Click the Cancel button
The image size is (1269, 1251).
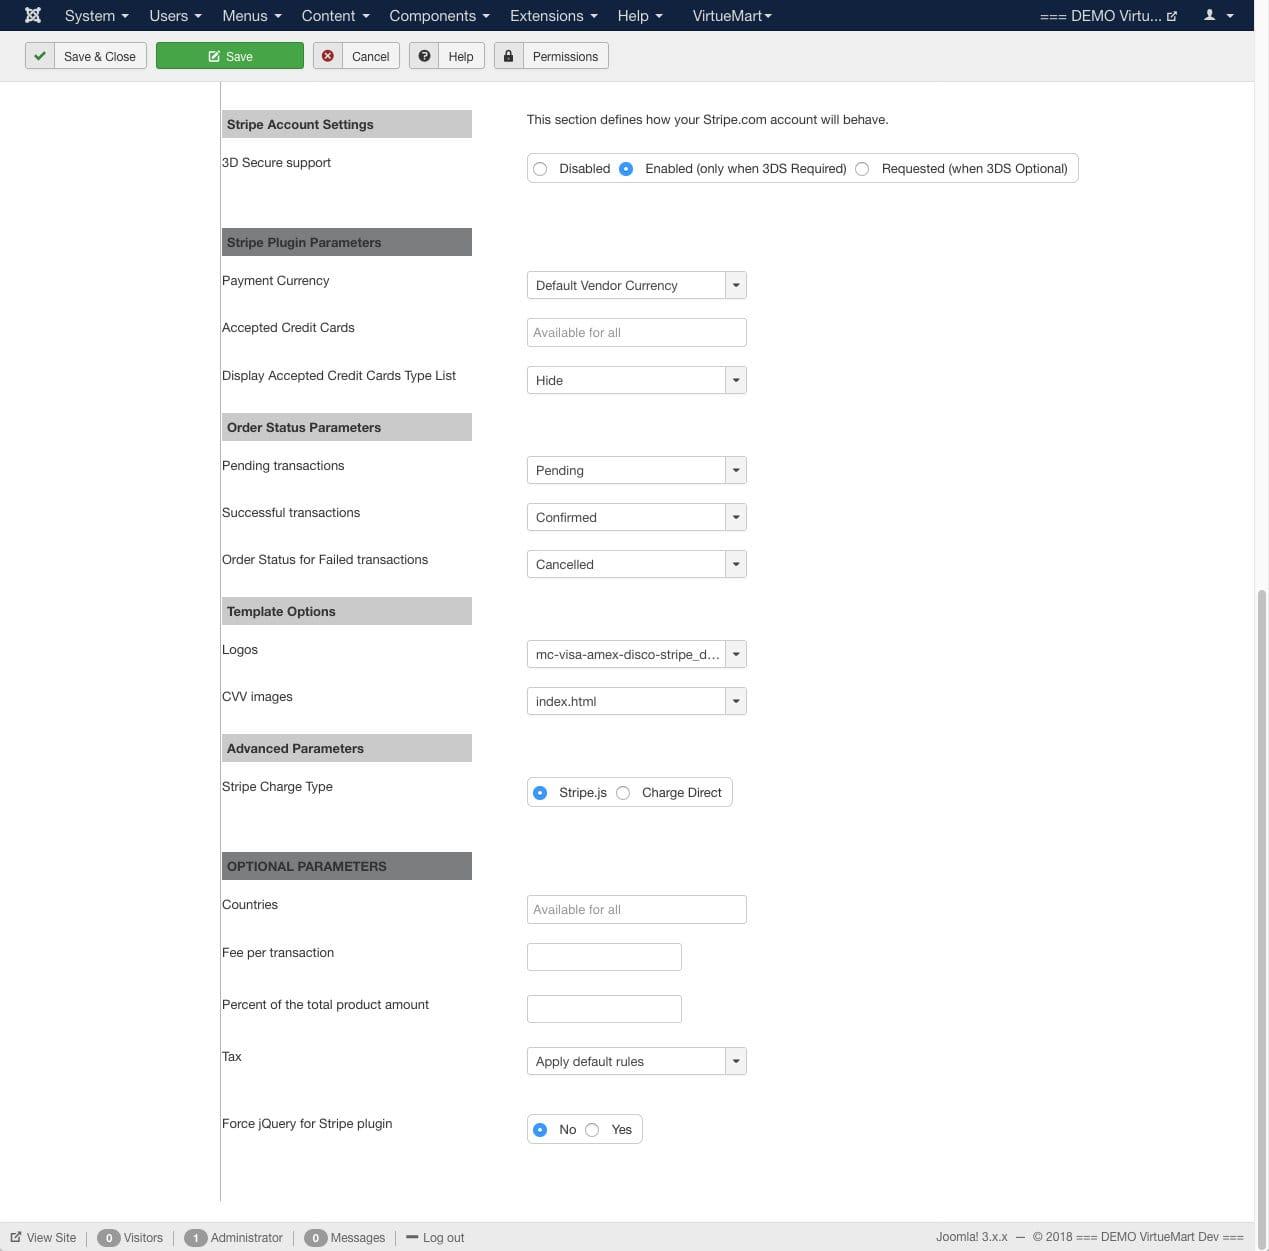pos(357,56)
